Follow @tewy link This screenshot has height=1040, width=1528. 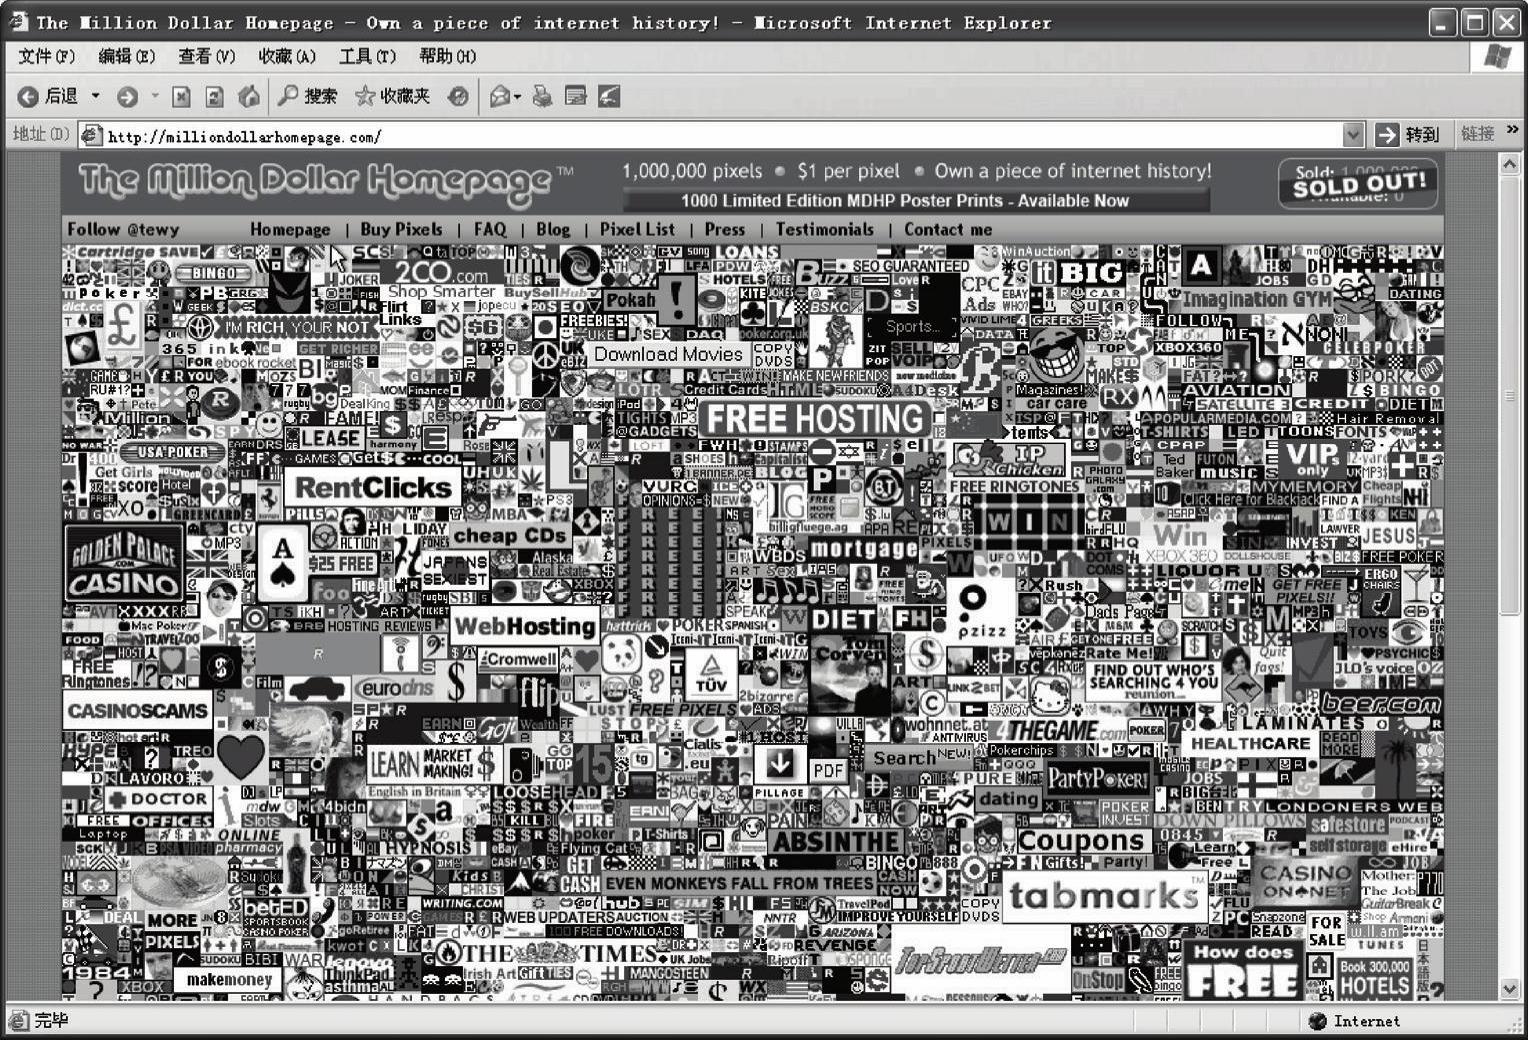point(123,229)
